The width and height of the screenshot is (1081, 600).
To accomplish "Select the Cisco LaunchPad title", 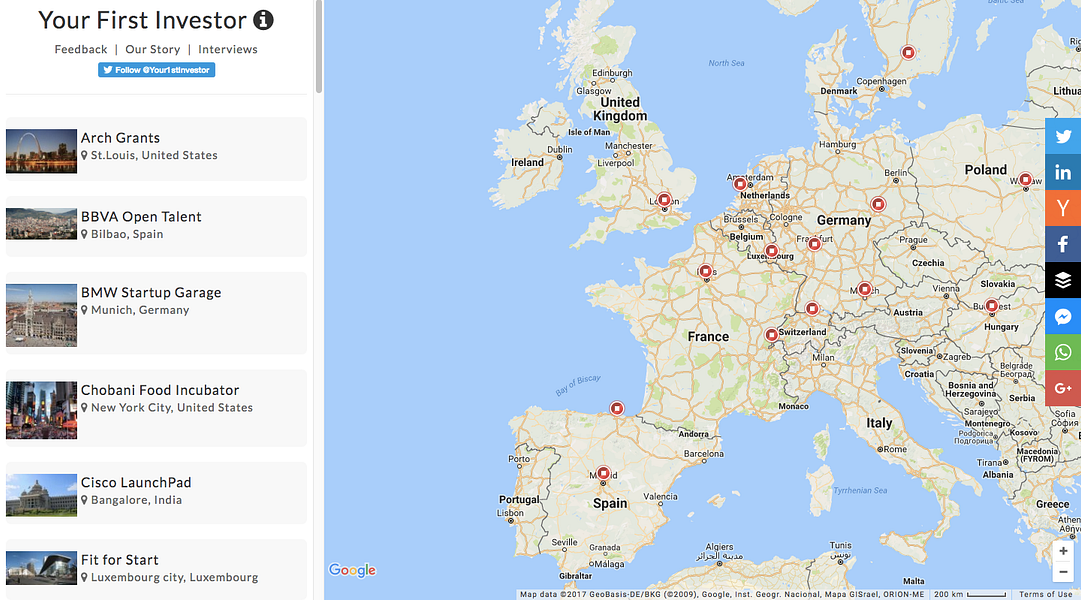I will tap(136, 483).
